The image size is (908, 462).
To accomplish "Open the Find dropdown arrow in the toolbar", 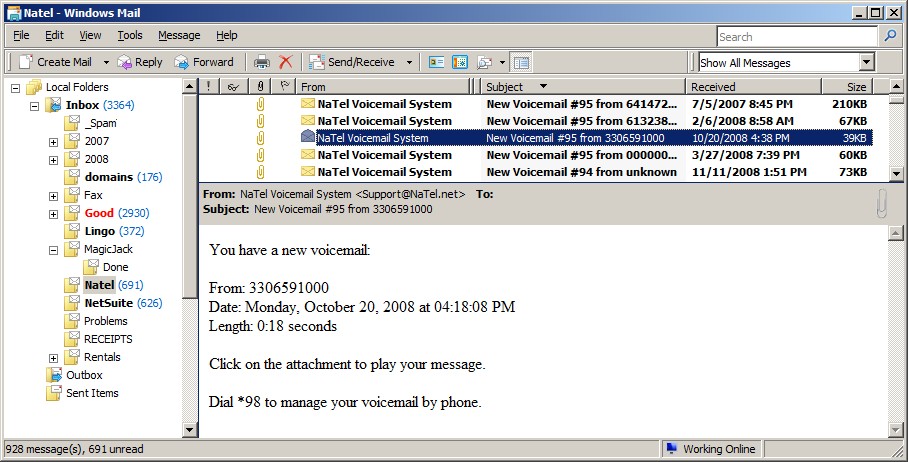I will tap(502, 63).
